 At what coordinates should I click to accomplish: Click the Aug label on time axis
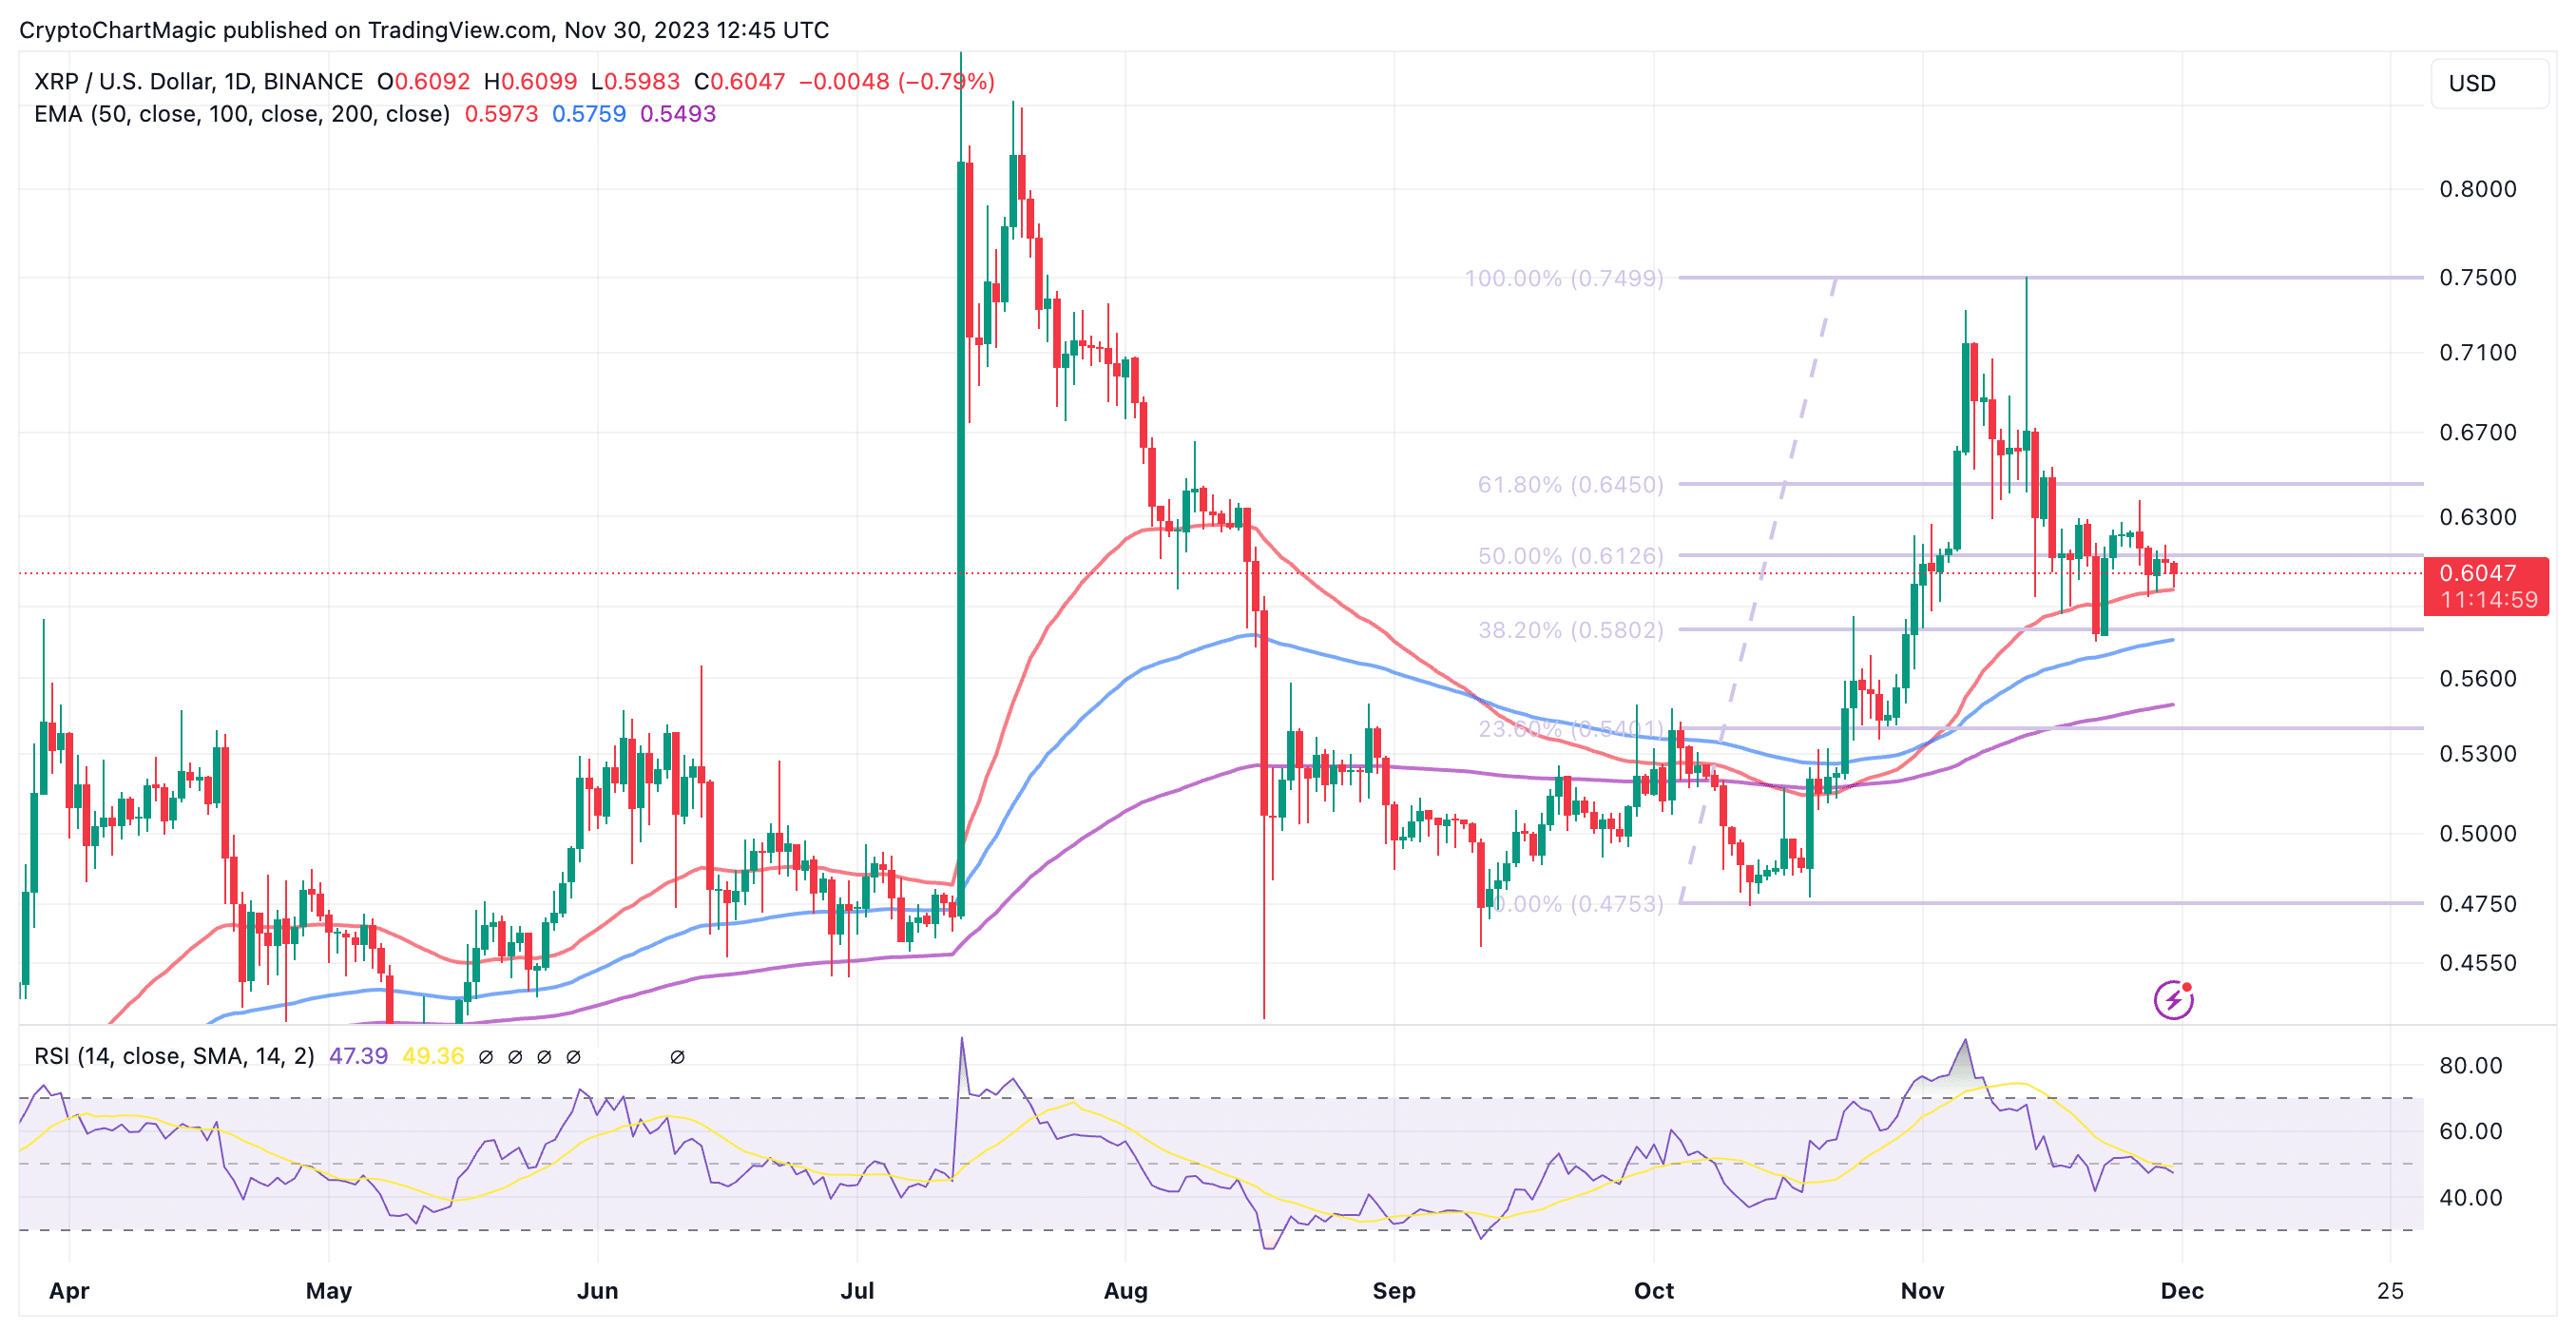[1125, 1290]
